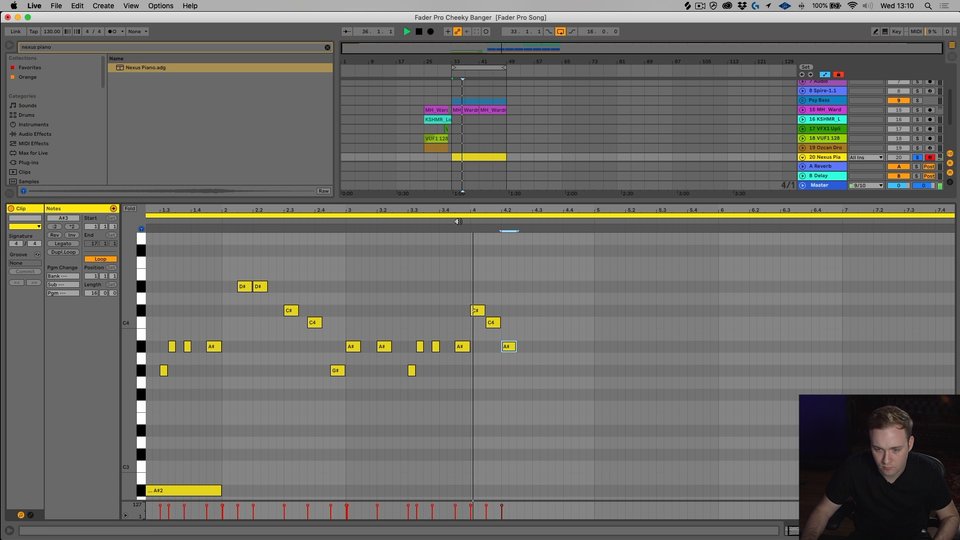Click the Set locator button

806,67
